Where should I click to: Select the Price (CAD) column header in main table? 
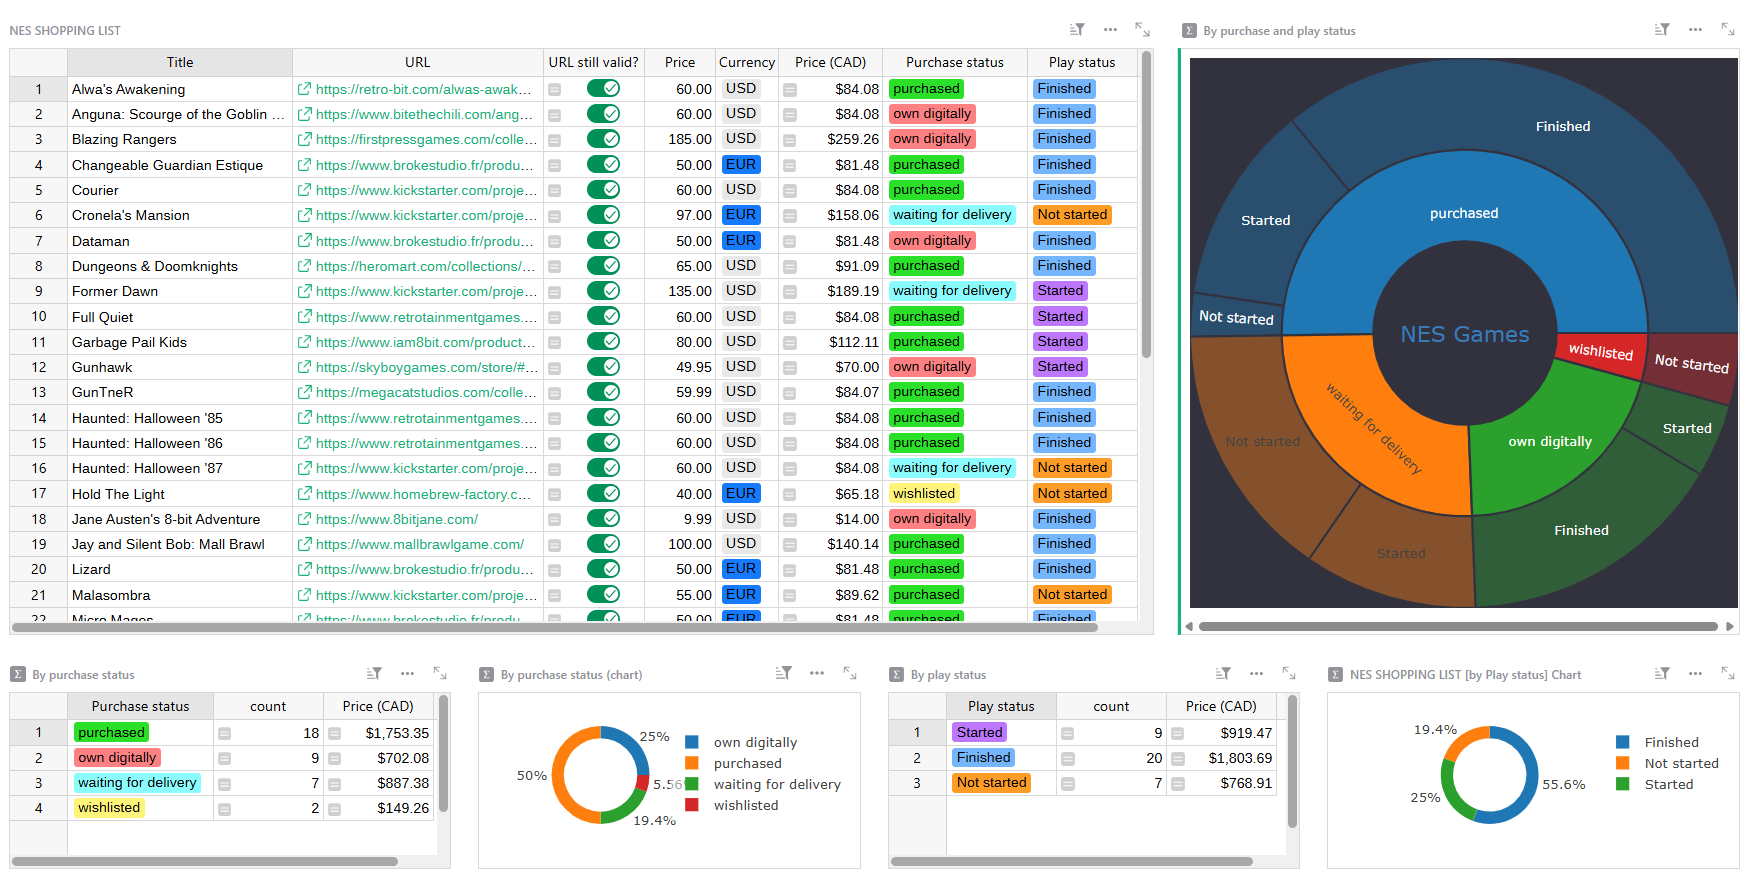pos(830,62)
